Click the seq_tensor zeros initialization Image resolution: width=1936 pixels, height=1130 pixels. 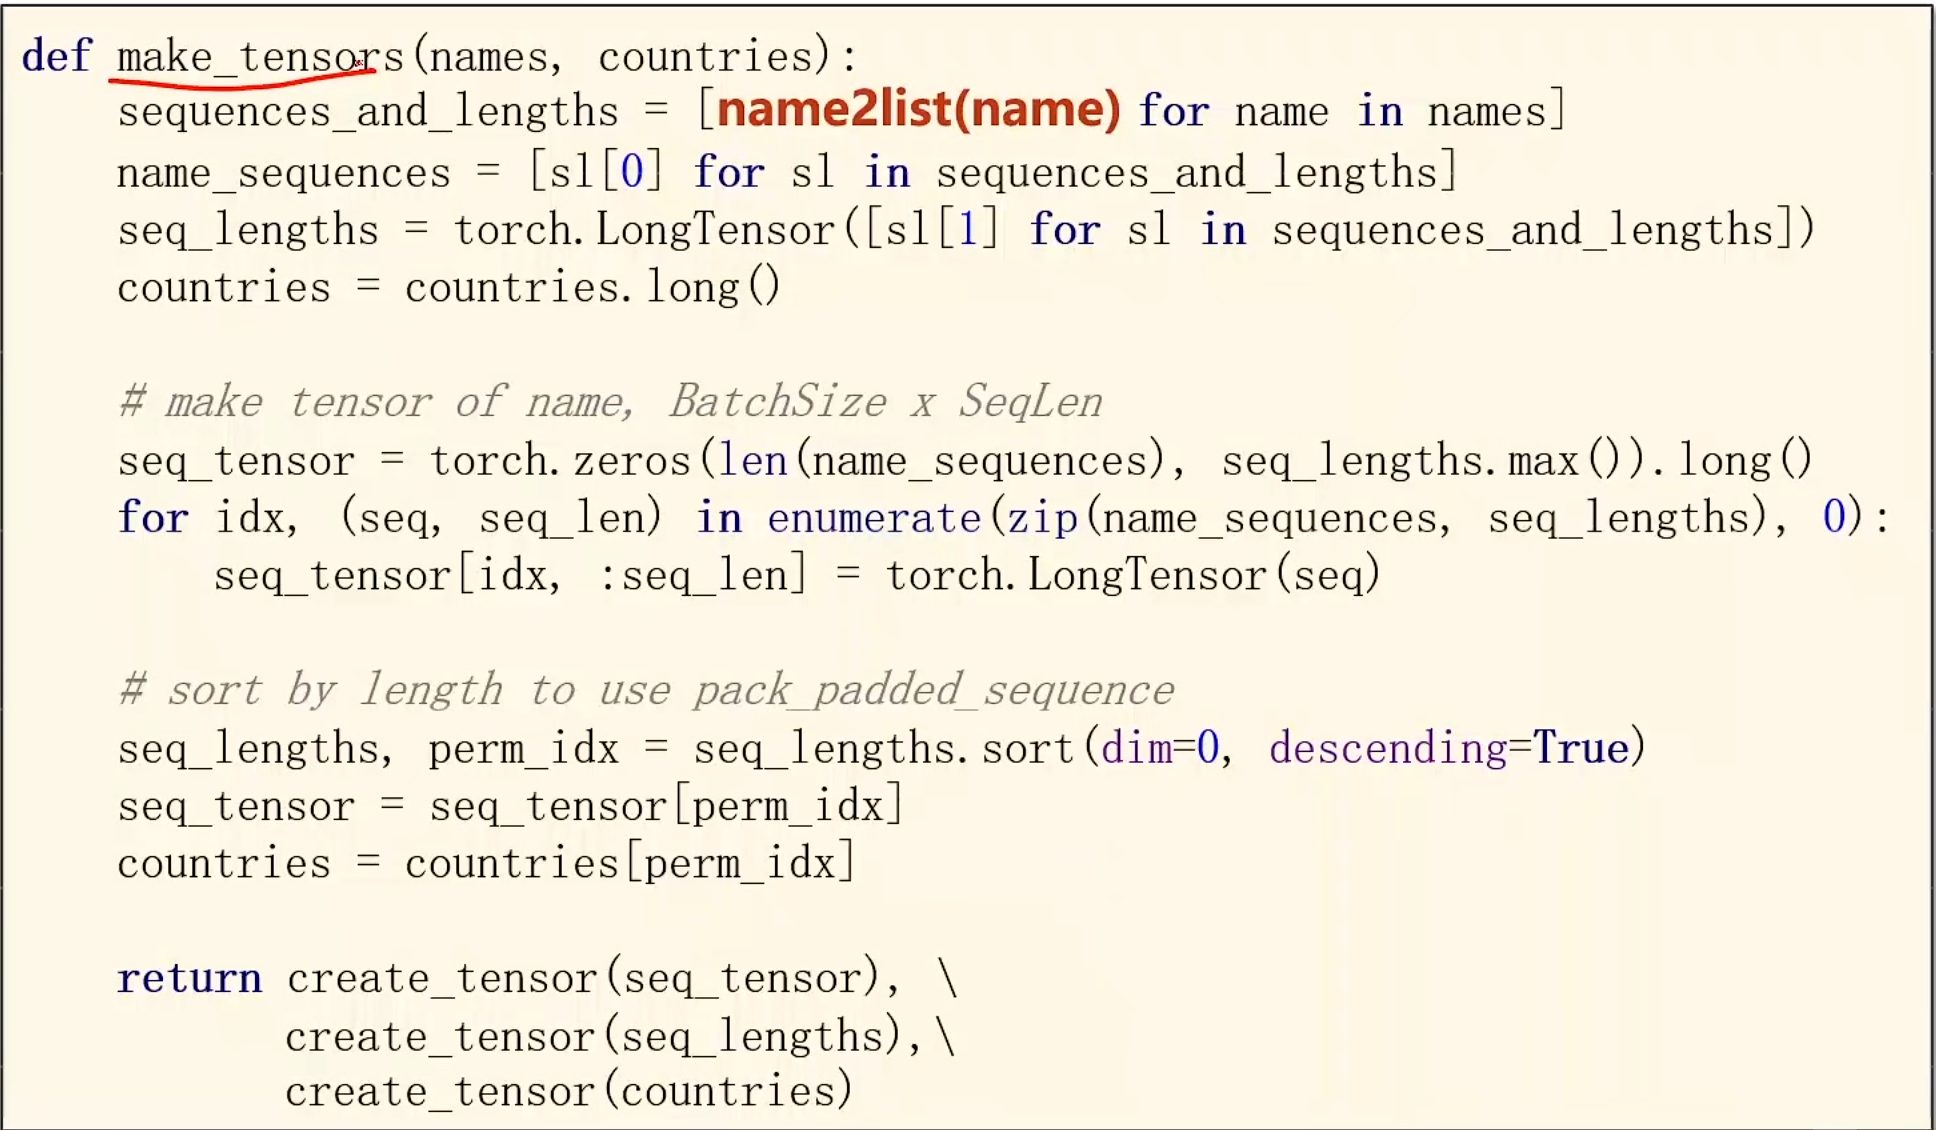click(968, 460)
